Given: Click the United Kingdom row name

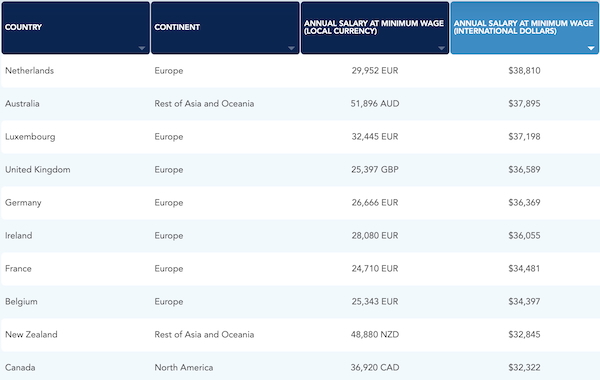Looking at the screenshot, I should [38, 170].
